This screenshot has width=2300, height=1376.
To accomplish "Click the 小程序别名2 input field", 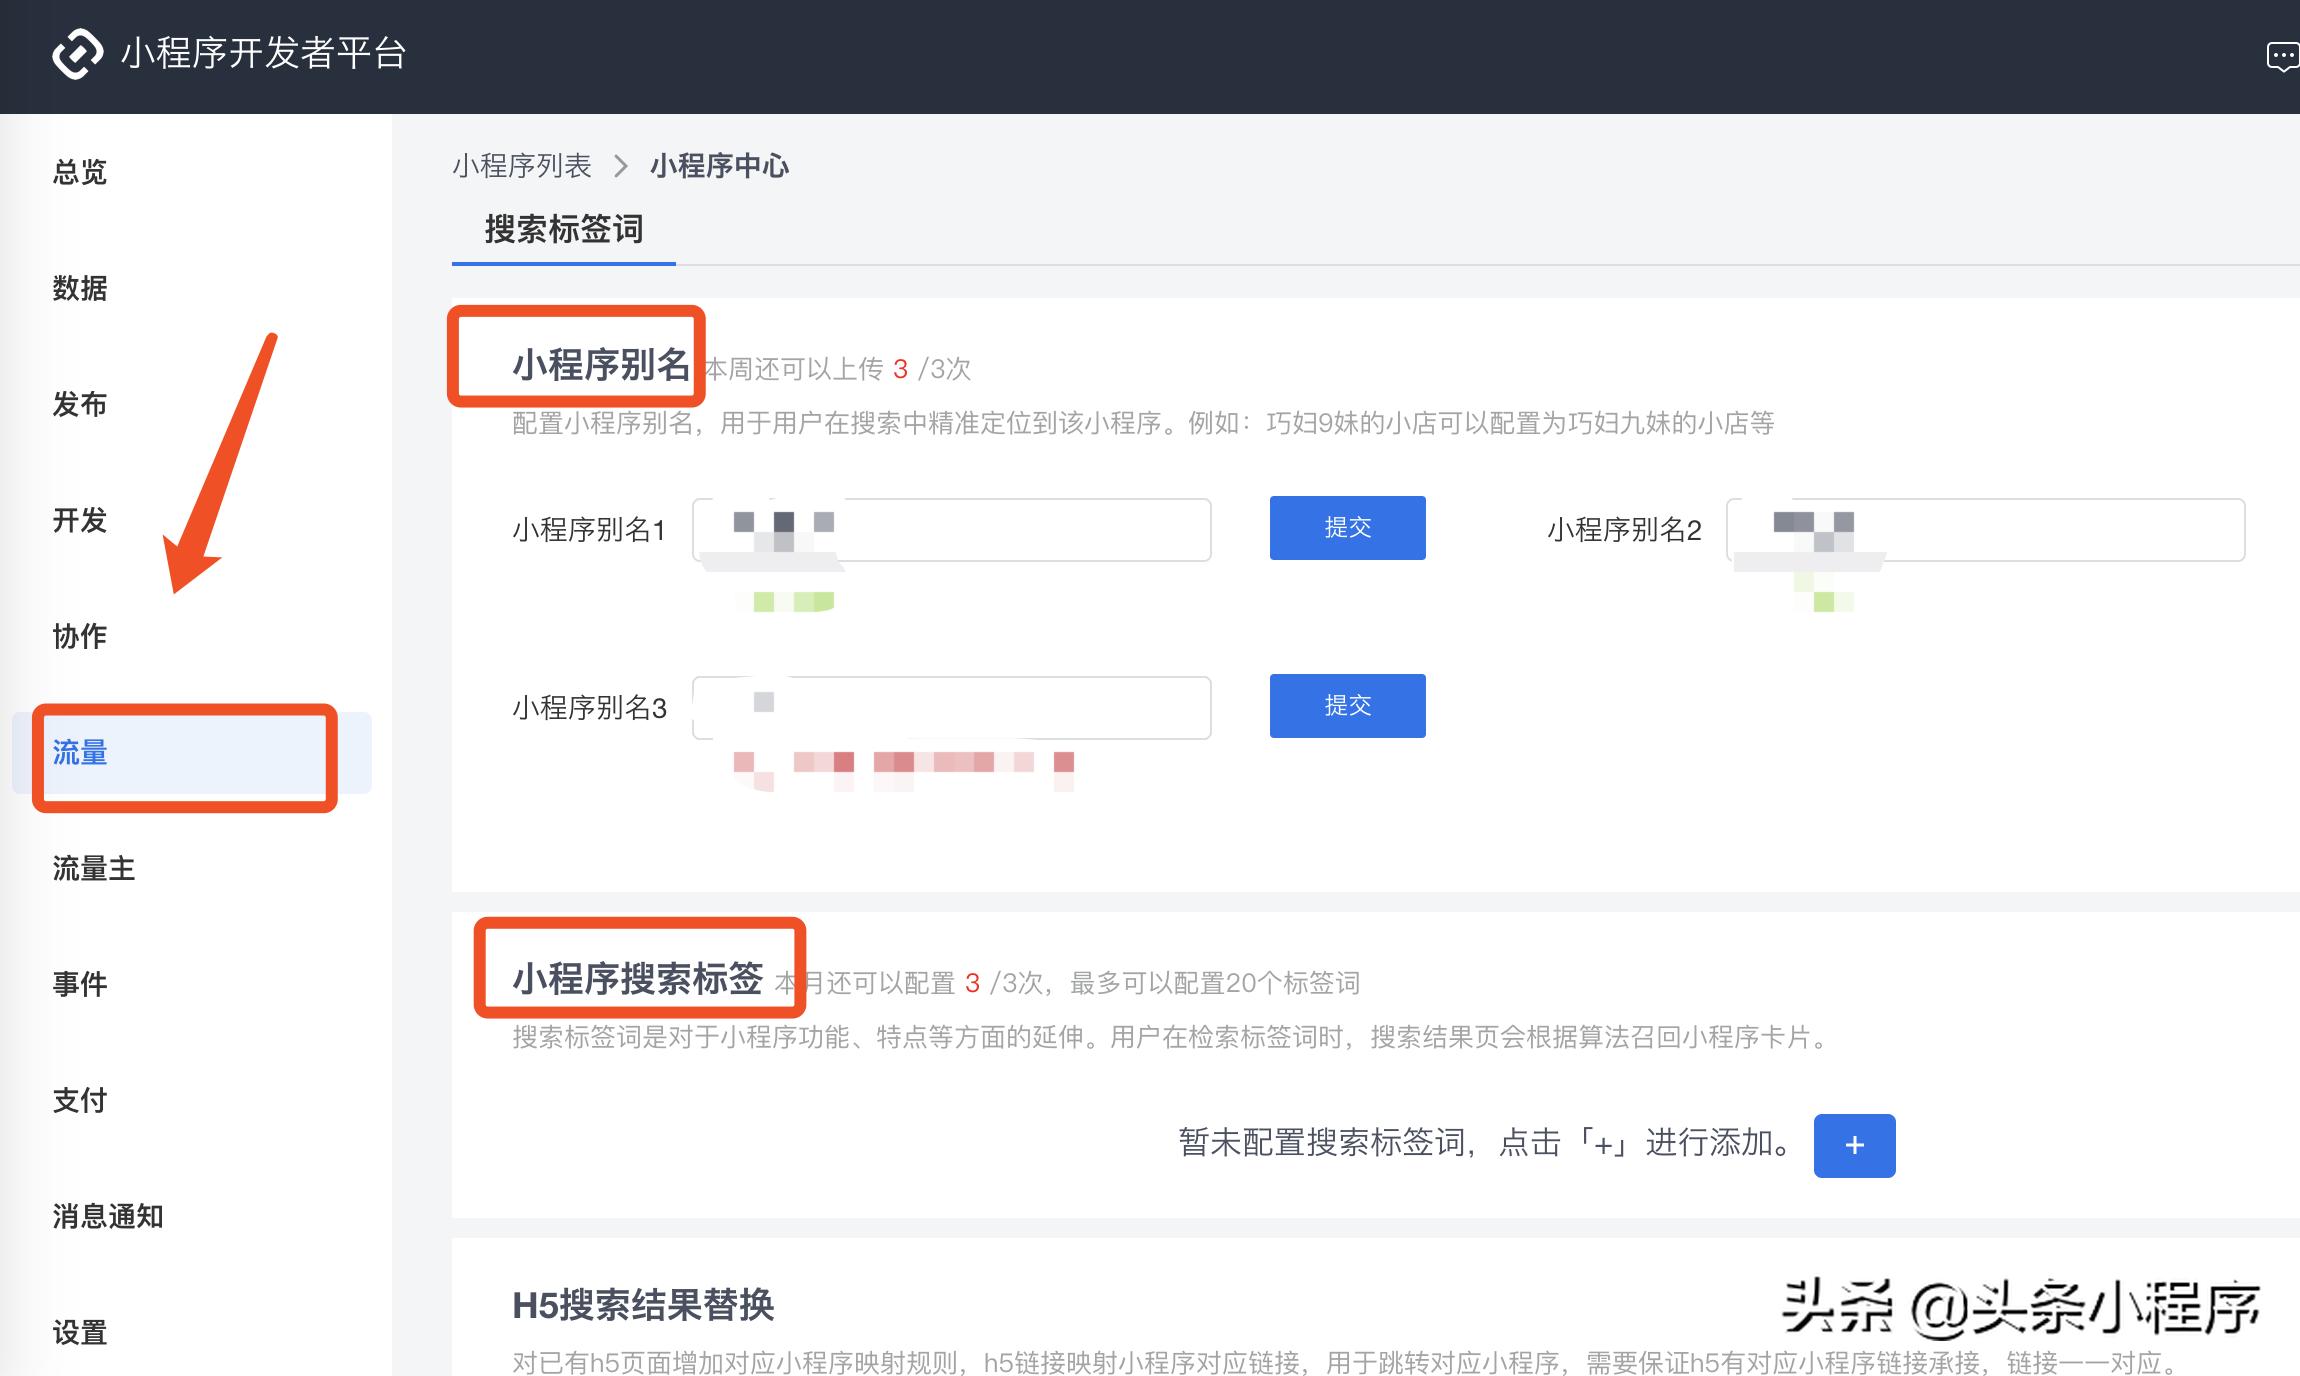I will pyautogui.click(x=1985, y=531).
